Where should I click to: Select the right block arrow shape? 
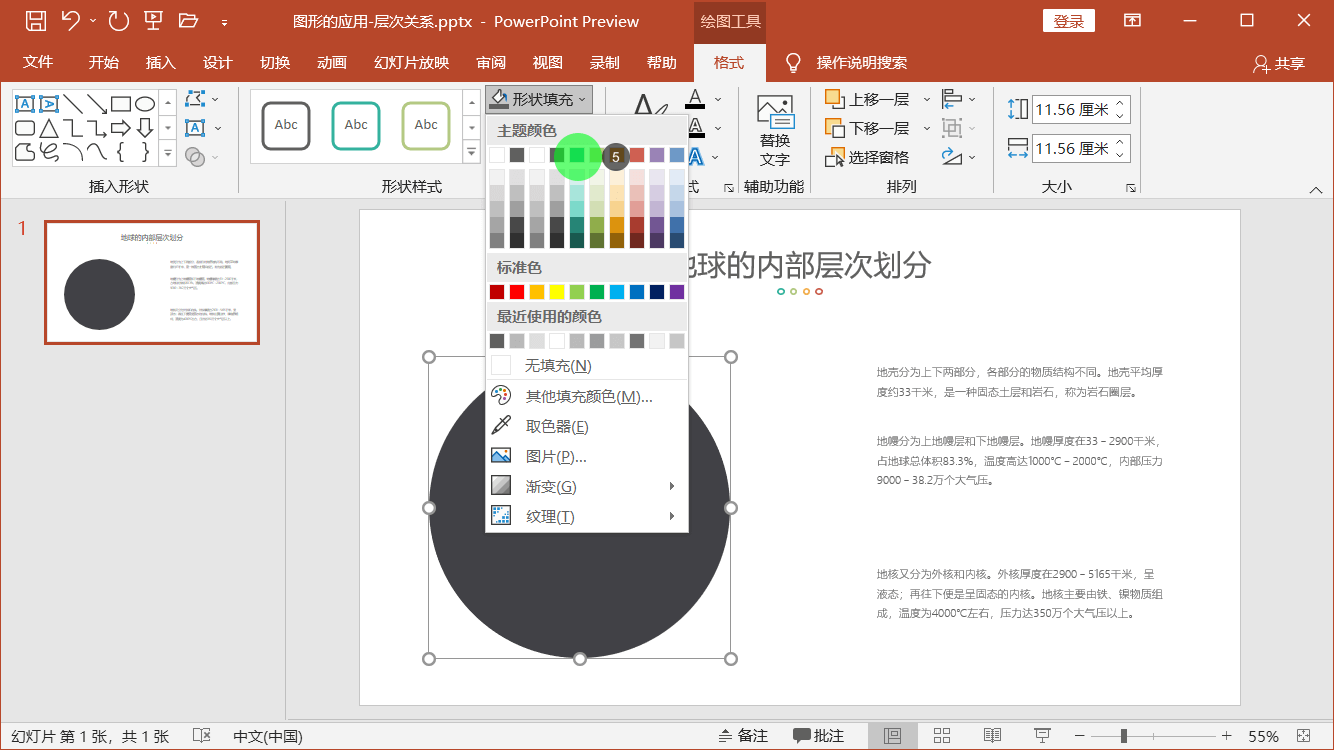pyautogui.click(x=121, y=127)
